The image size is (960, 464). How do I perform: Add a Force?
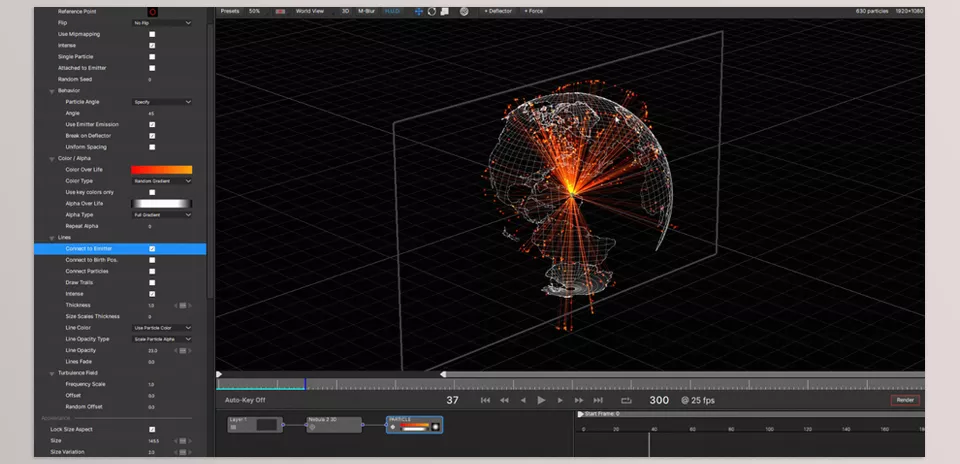click(x=533, y=11)
